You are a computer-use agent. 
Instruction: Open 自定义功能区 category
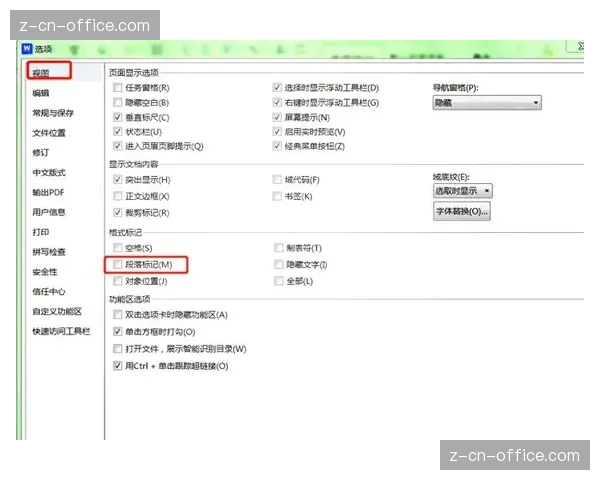pyautogui.click(x=57, y=312)
